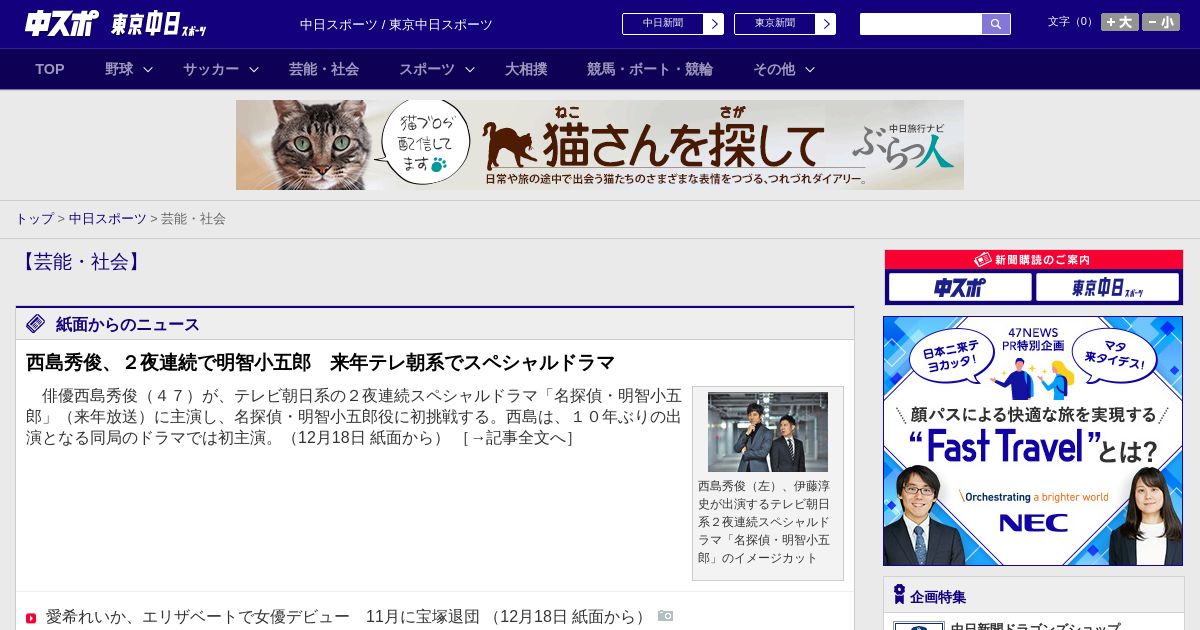This screenshot has height=630, width=1200.
Task: Click the camera icon after 愛希れいか headline
Action: coord(666,616)
